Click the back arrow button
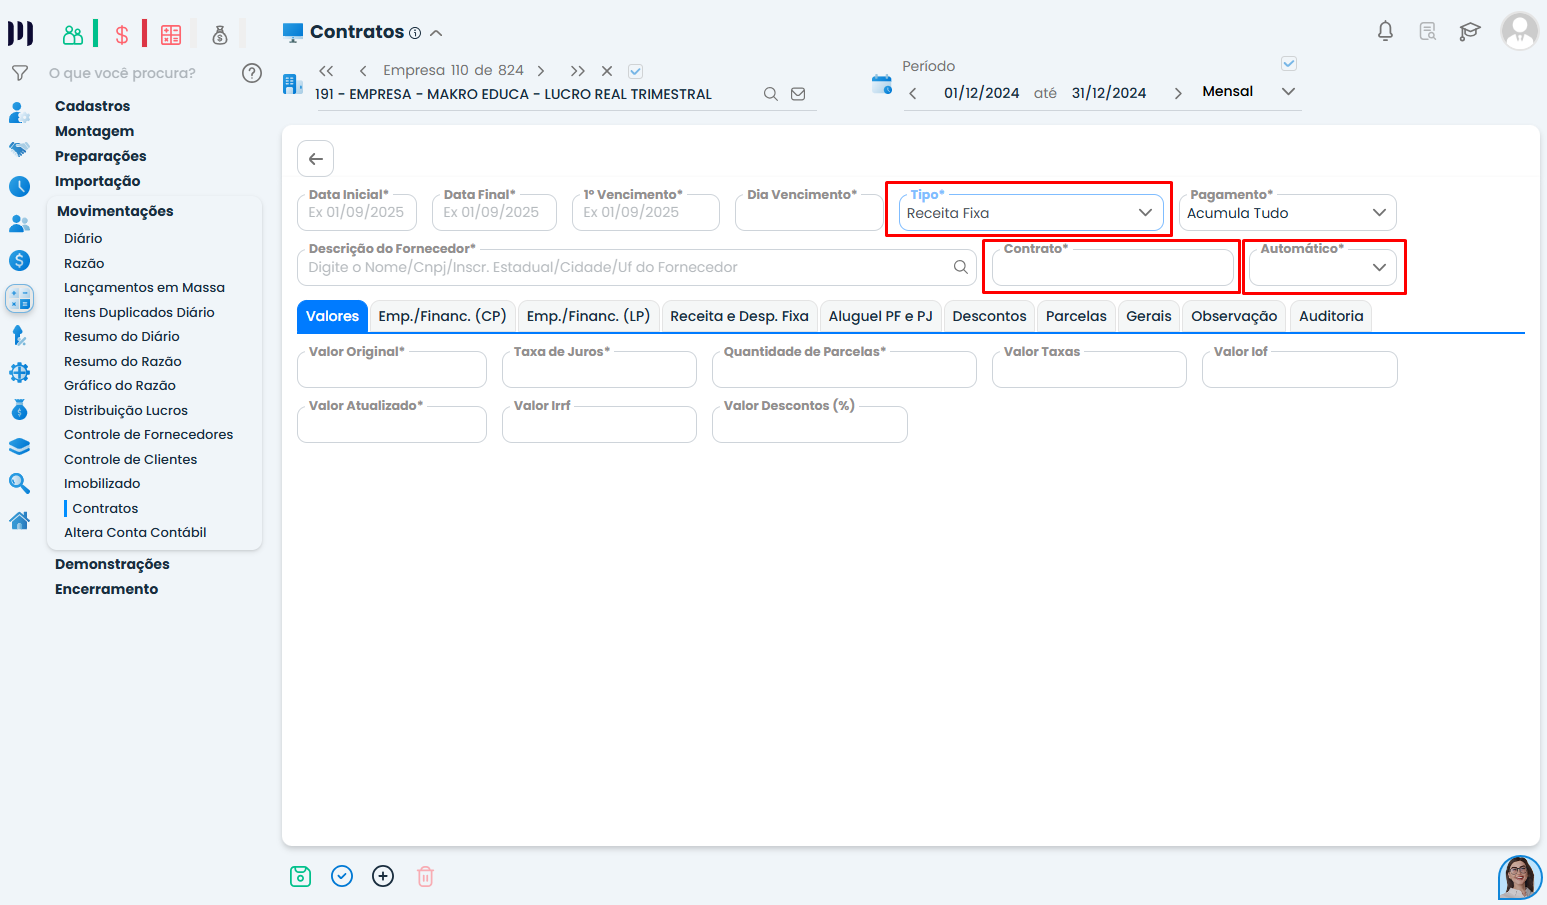1547x905 pixels. 315,159
